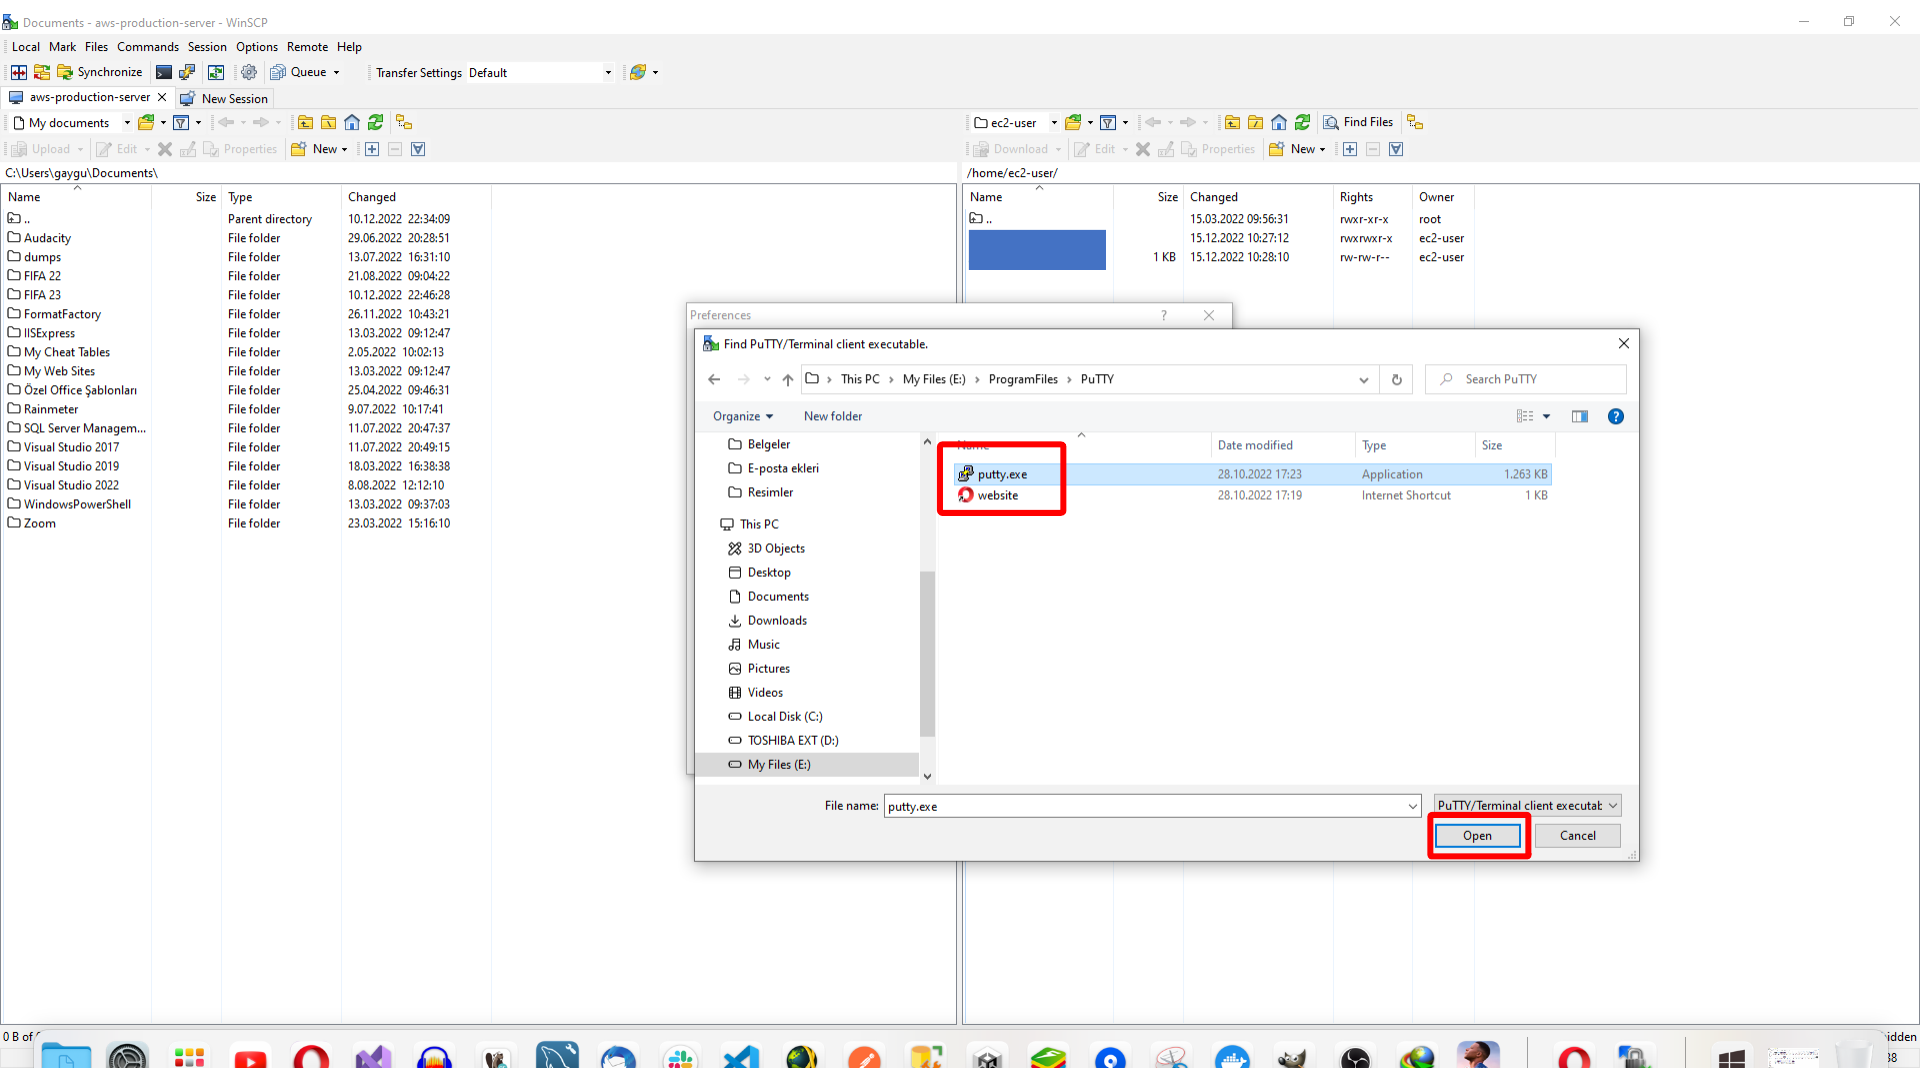
Task: Go to the local home directory icon
Action: [352, 122]
